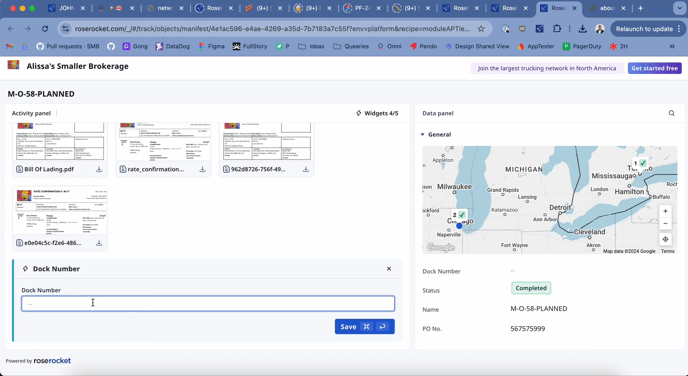The image size is (688, 376).
Task: Click map stop marker 1 near Toronto
Action: coord(639,163)
